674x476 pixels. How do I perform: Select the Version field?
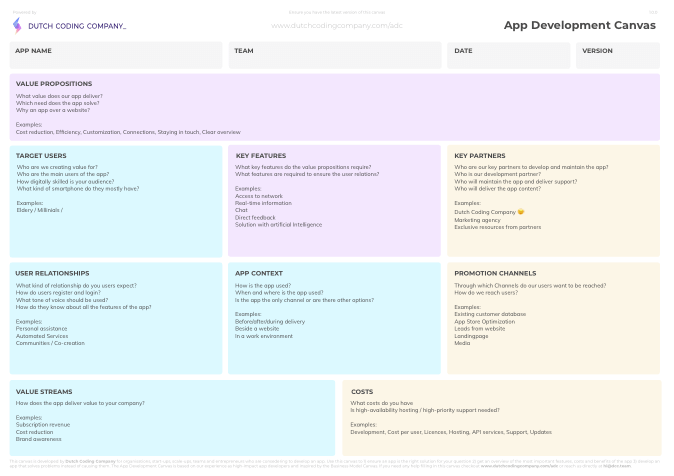(x=617, y=55)
